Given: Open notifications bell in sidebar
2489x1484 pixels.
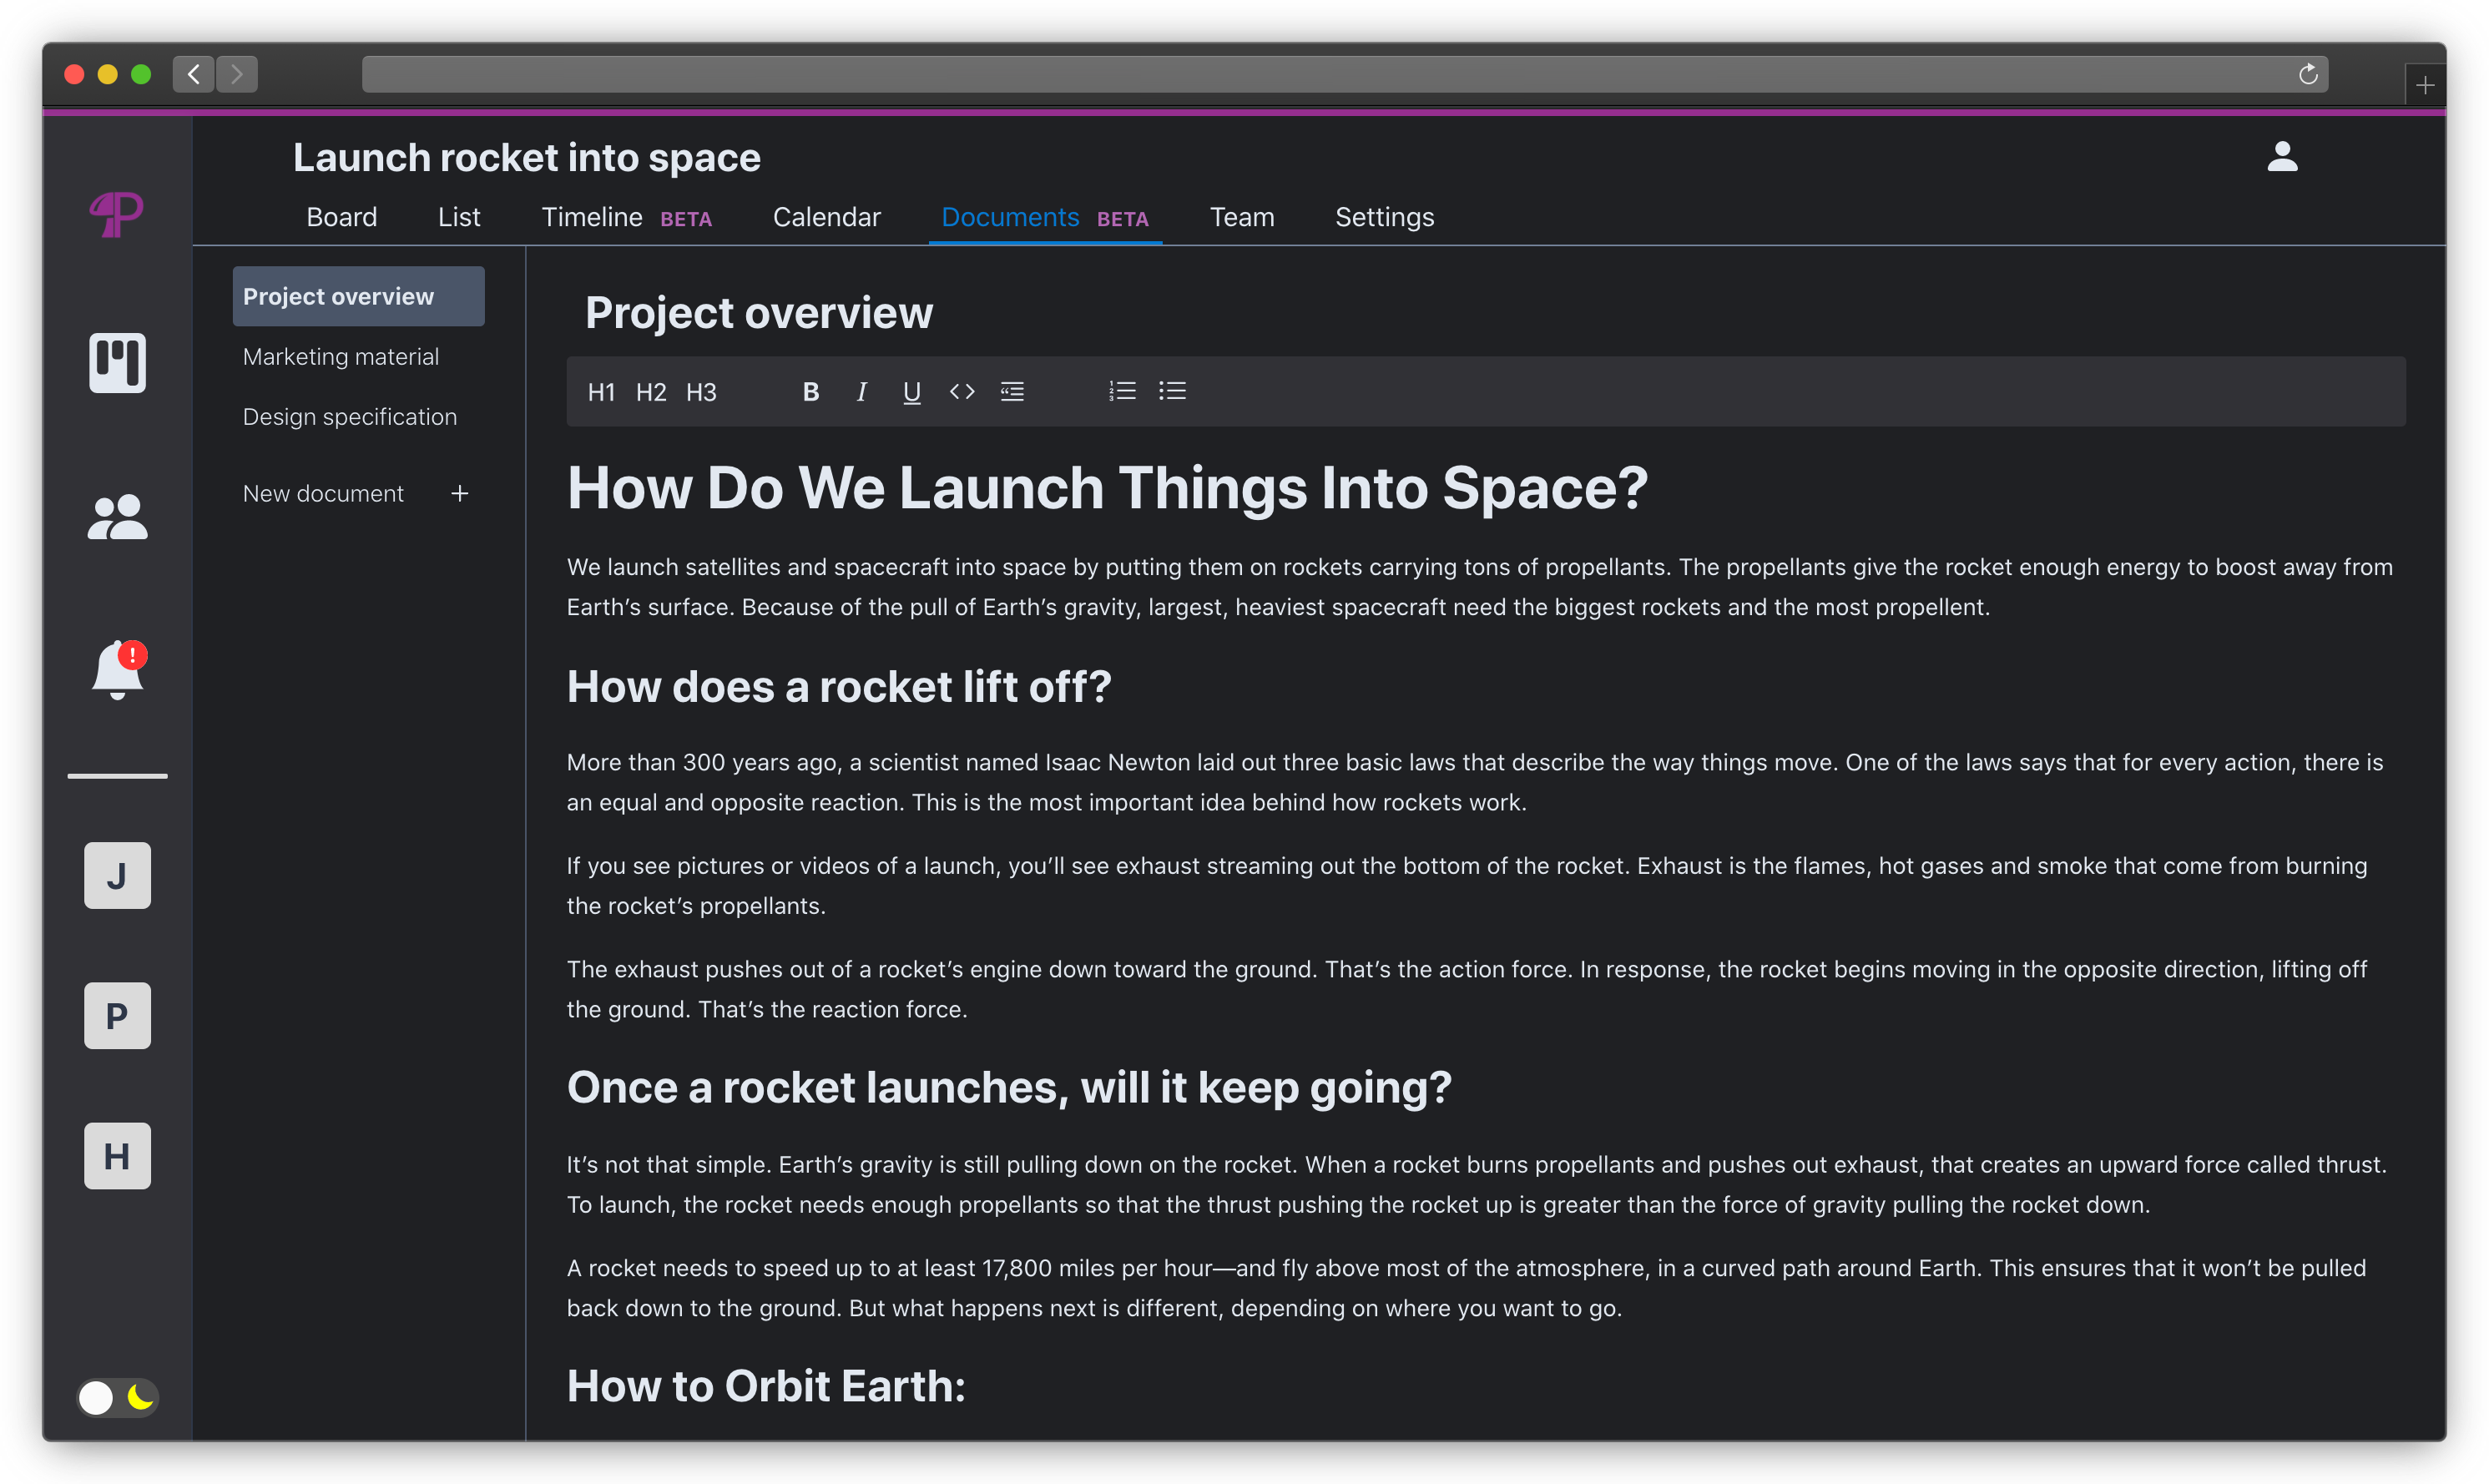Looking at the screenshot, I should 118,669.
